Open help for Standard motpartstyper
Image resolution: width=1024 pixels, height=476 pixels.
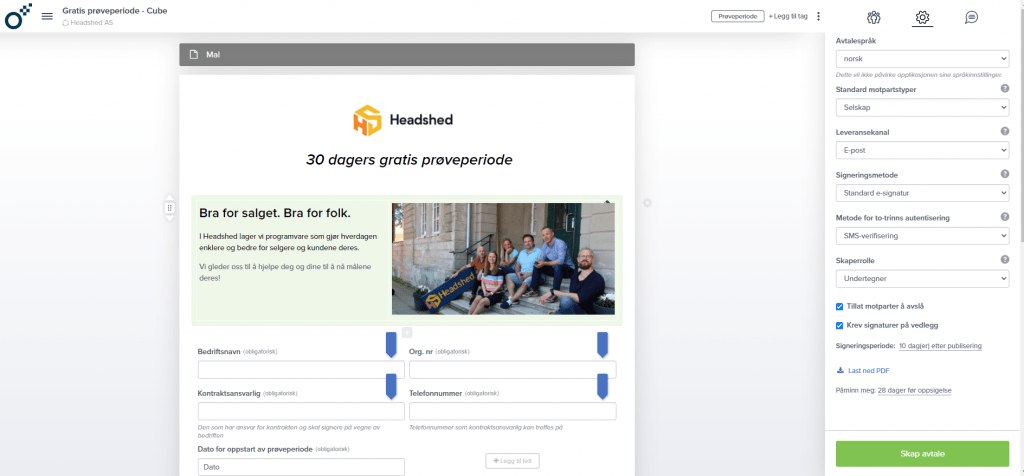1004,89
